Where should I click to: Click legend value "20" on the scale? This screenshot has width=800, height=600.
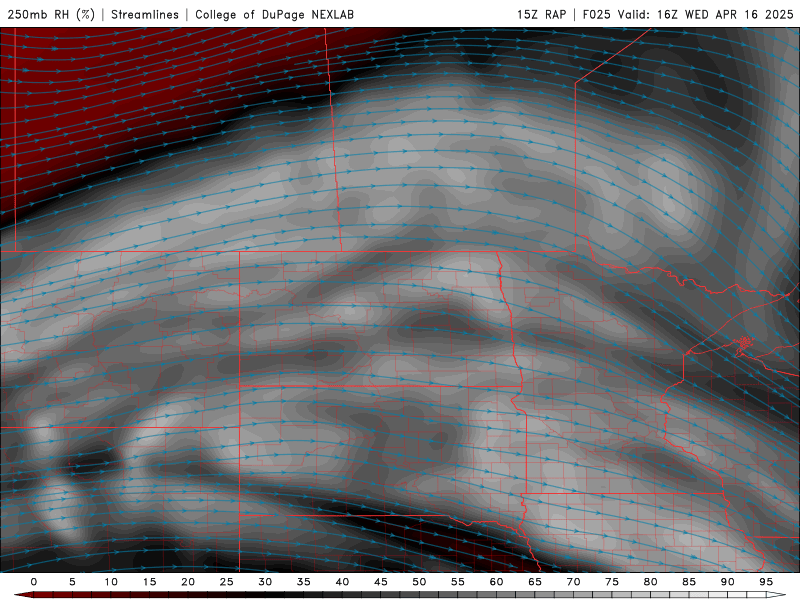[x=188, y=582]
